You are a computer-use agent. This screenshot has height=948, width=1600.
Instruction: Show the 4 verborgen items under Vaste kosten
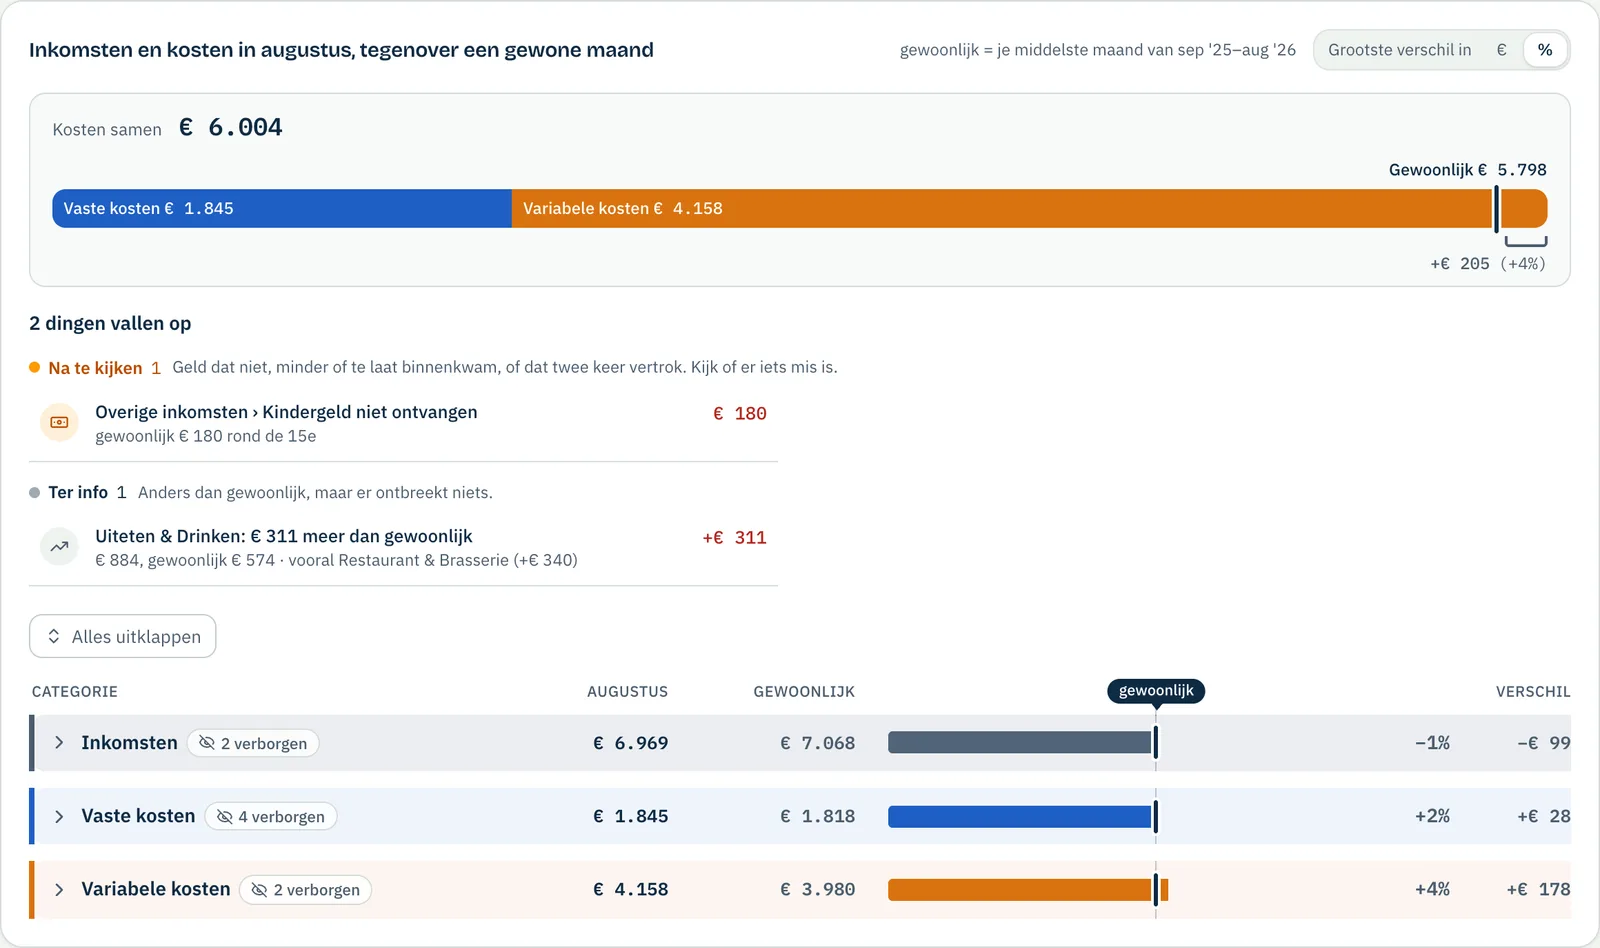(x=271, y=817)
